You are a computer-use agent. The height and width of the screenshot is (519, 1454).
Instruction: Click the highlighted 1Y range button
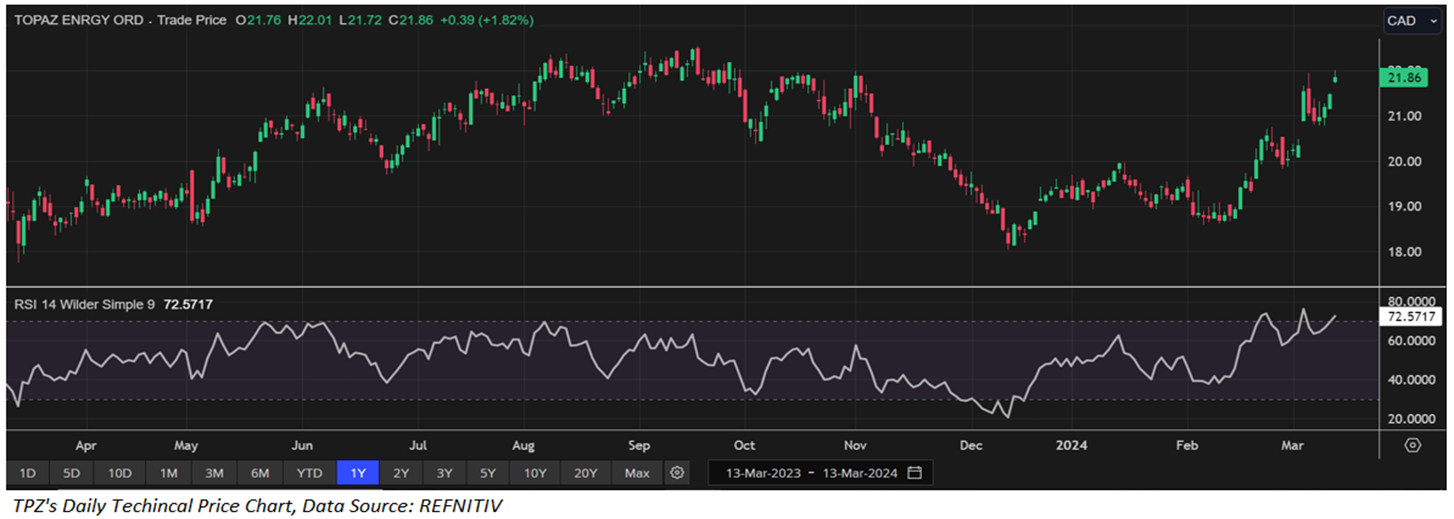[x=357, y=472]
